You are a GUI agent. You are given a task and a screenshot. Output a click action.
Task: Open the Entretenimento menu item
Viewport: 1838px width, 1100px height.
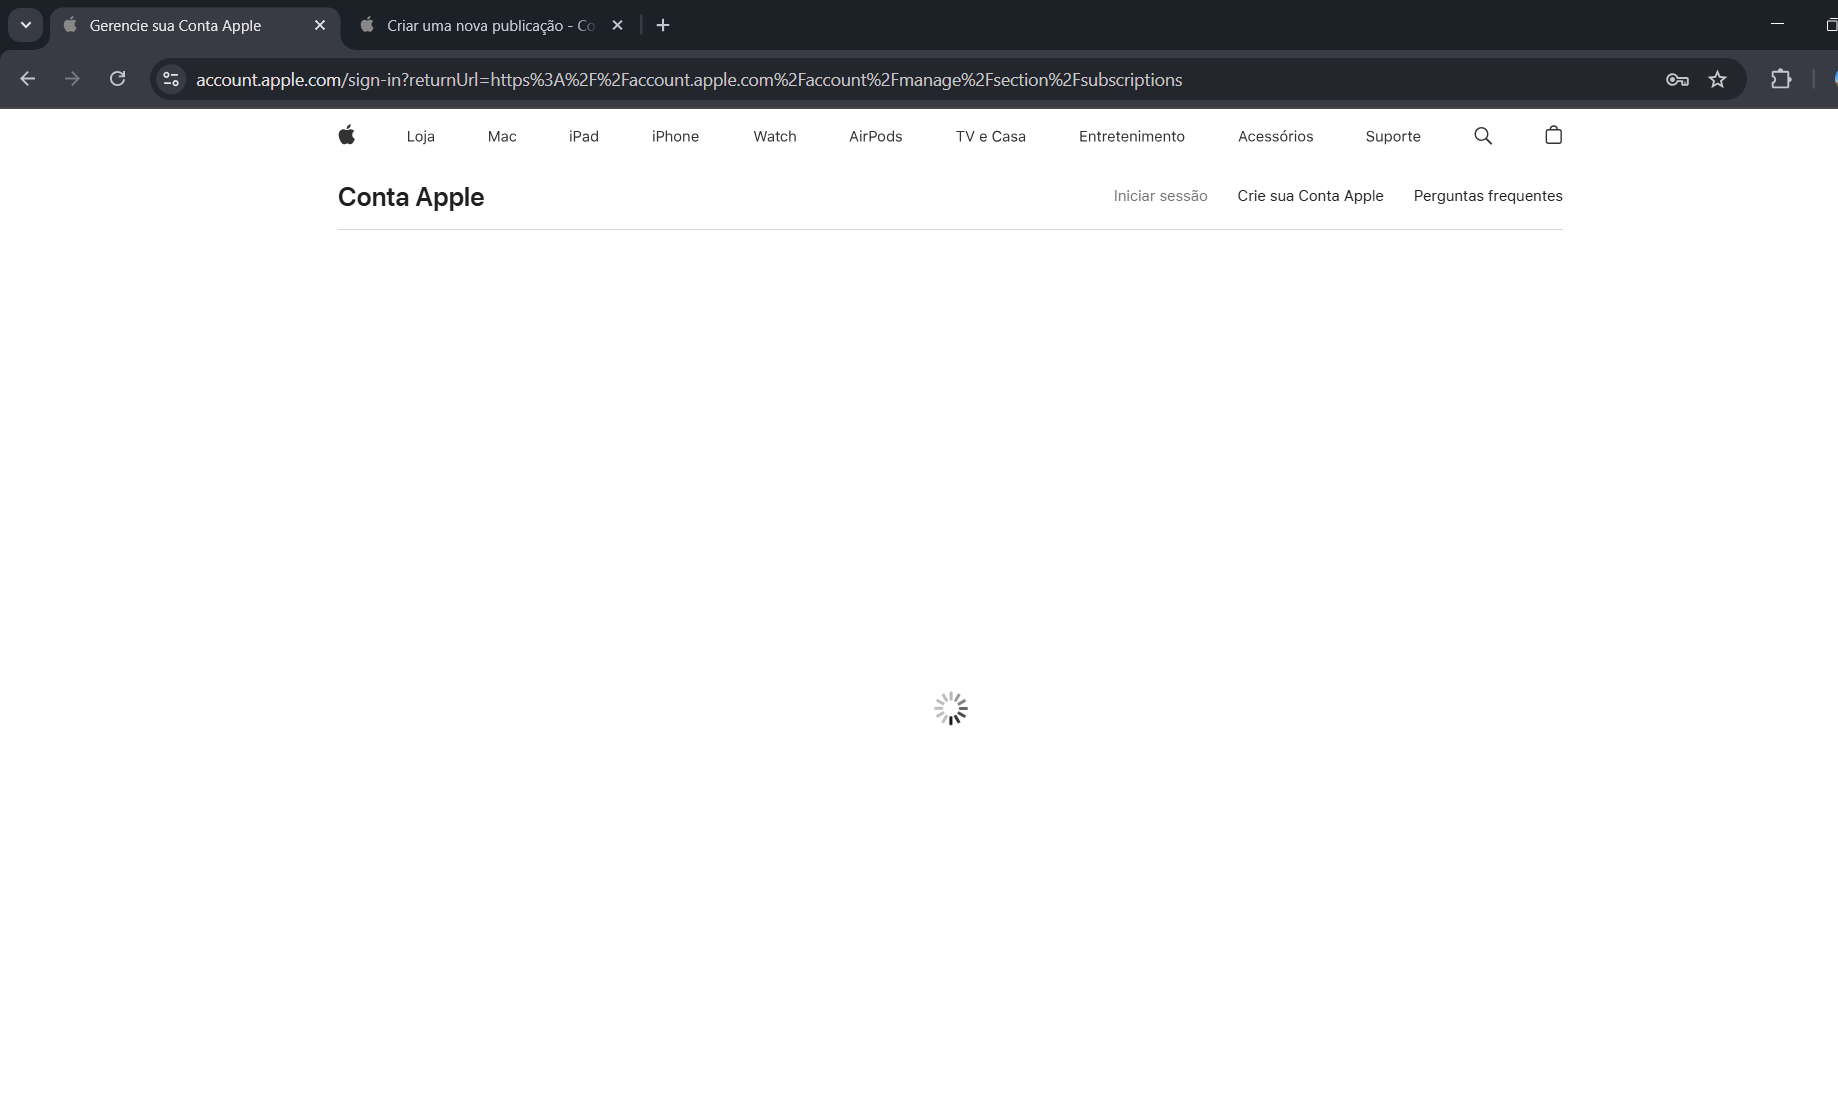1131,137
